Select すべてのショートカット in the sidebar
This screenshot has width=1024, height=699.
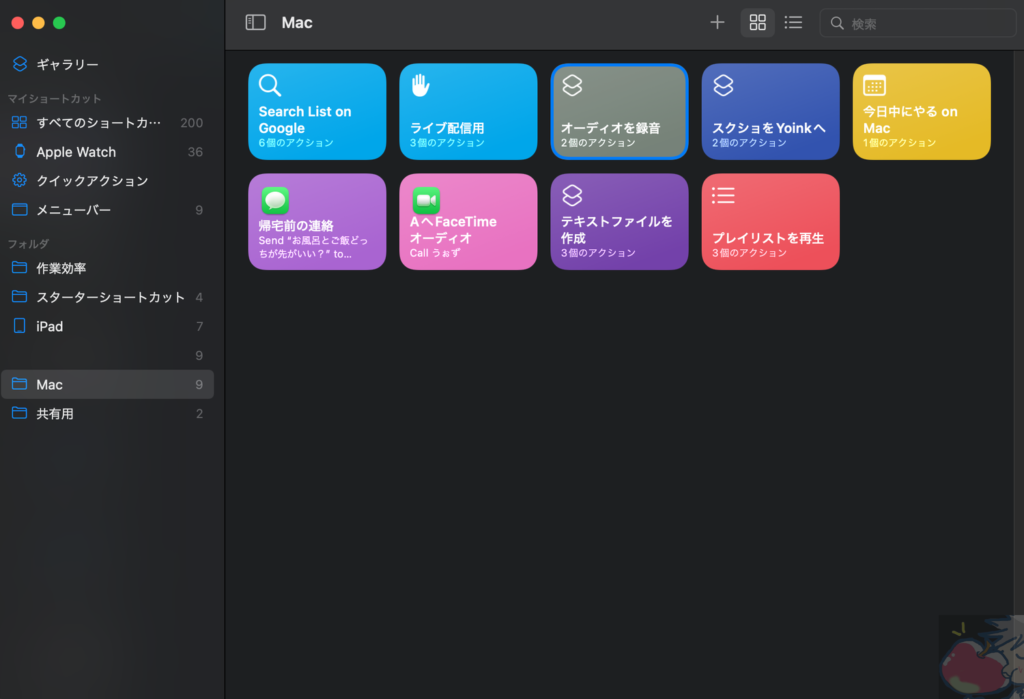click(x=98, y=123)
